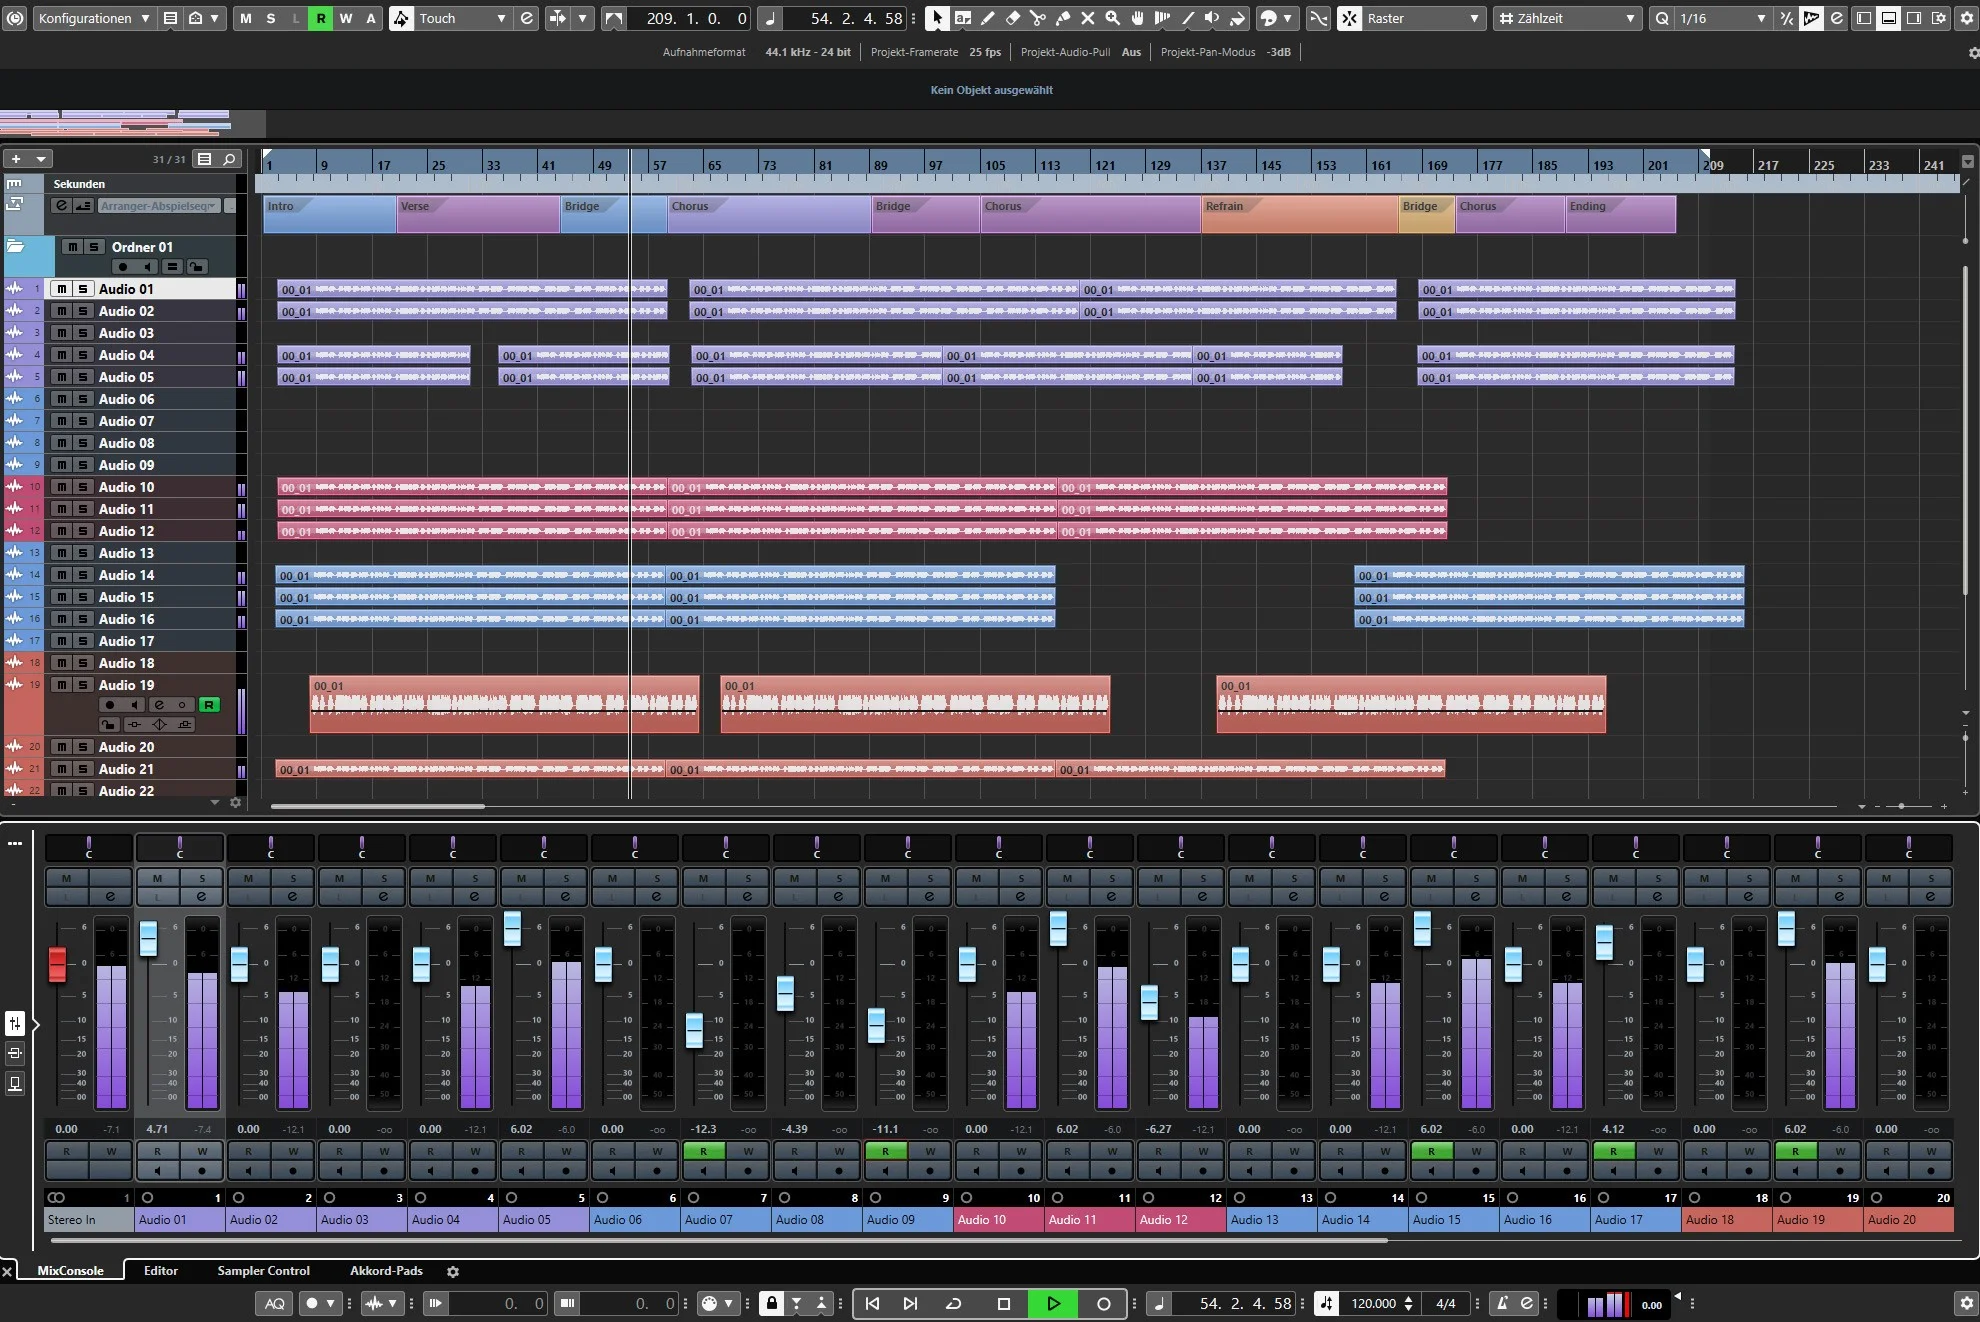Click the green Play button

[1053, 1303]
